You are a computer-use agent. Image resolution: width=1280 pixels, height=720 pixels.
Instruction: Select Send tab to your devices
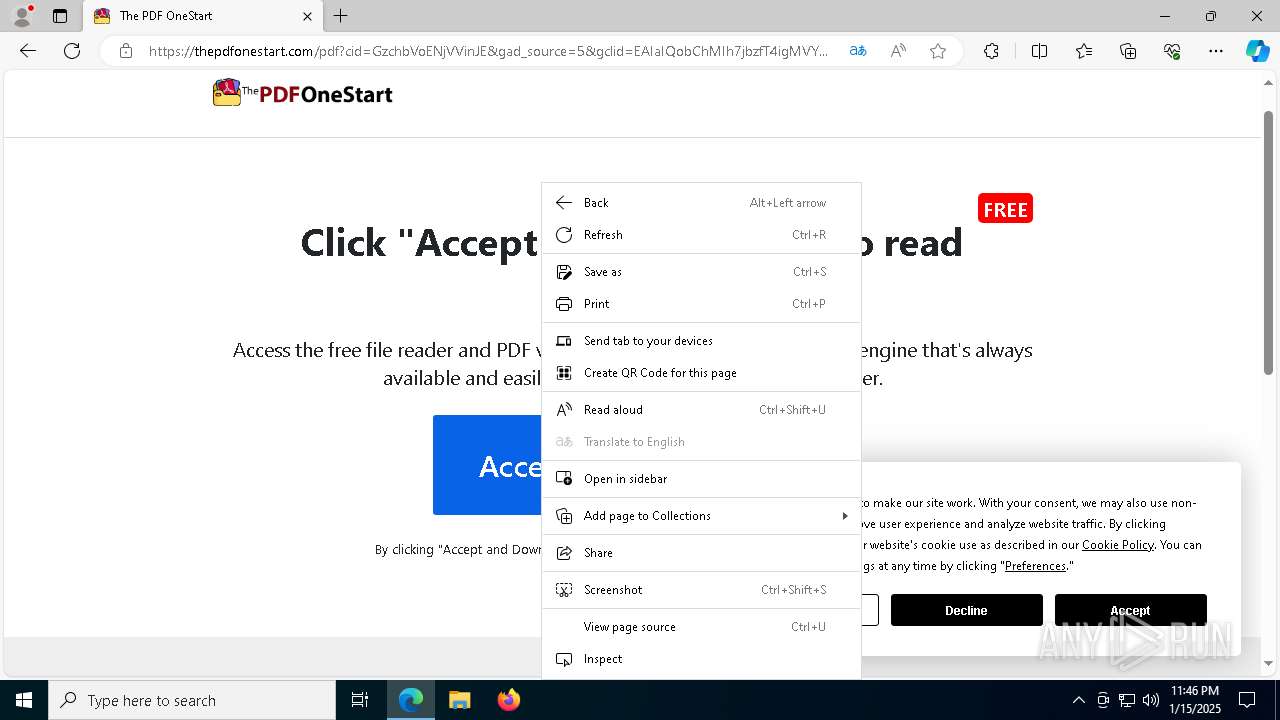pos(701,341)
